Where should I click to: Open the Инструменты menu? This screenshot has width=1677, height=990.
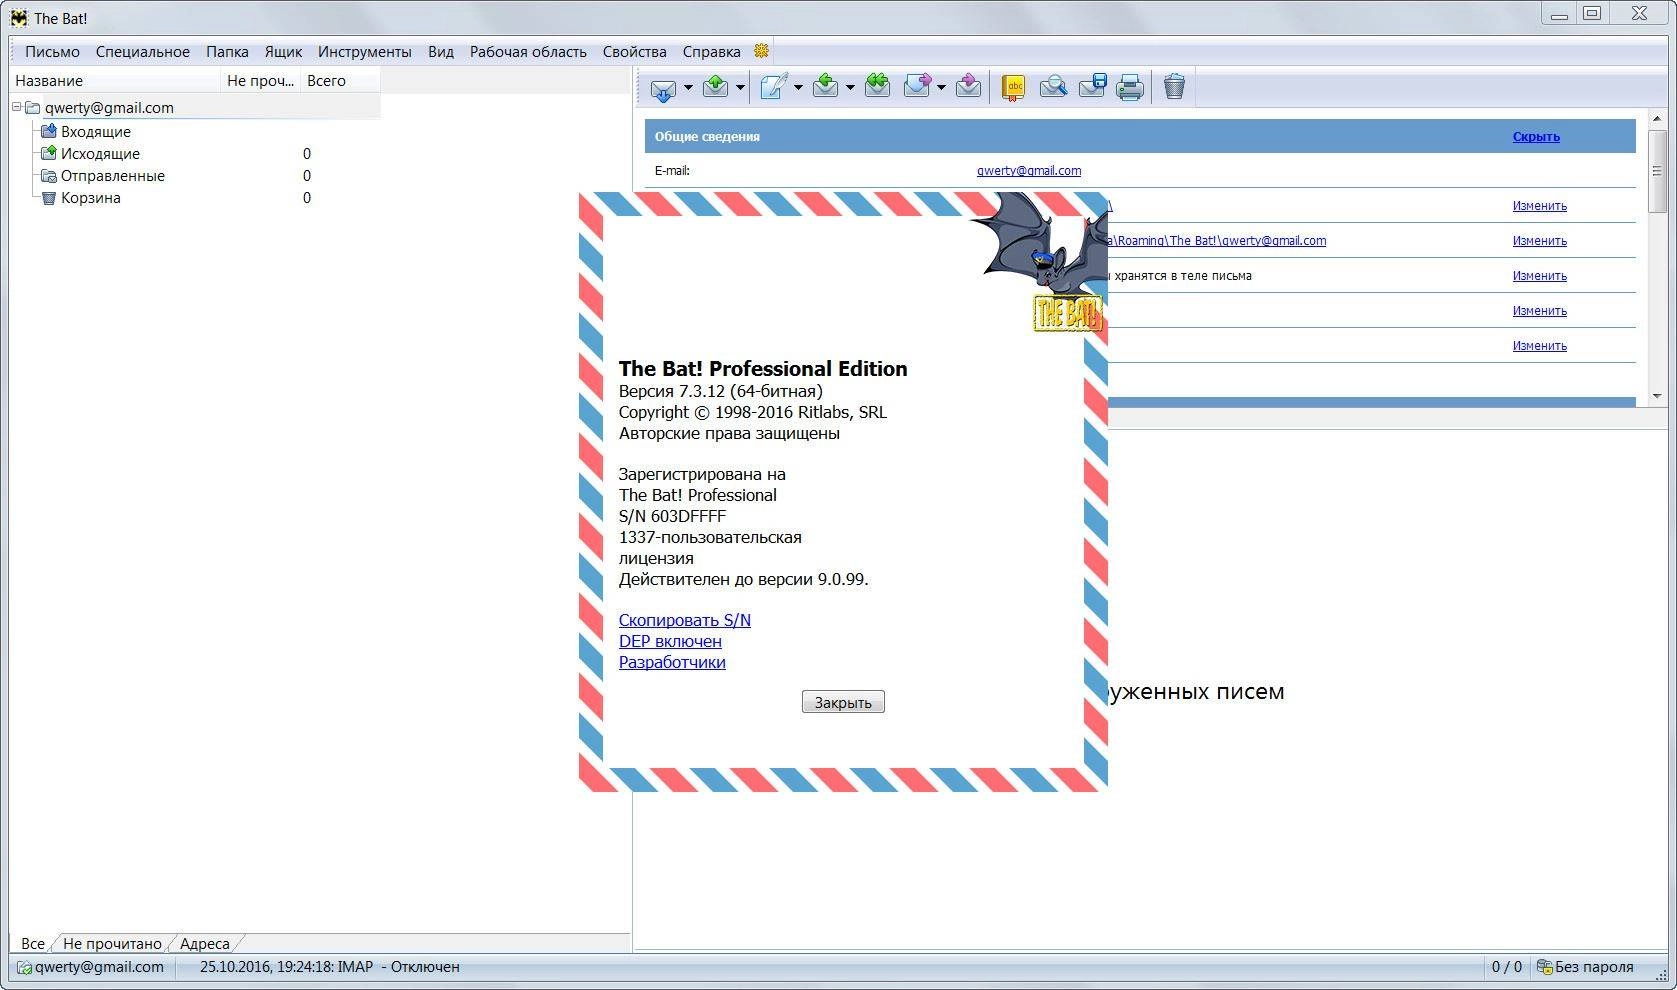[x=364, y=51]
